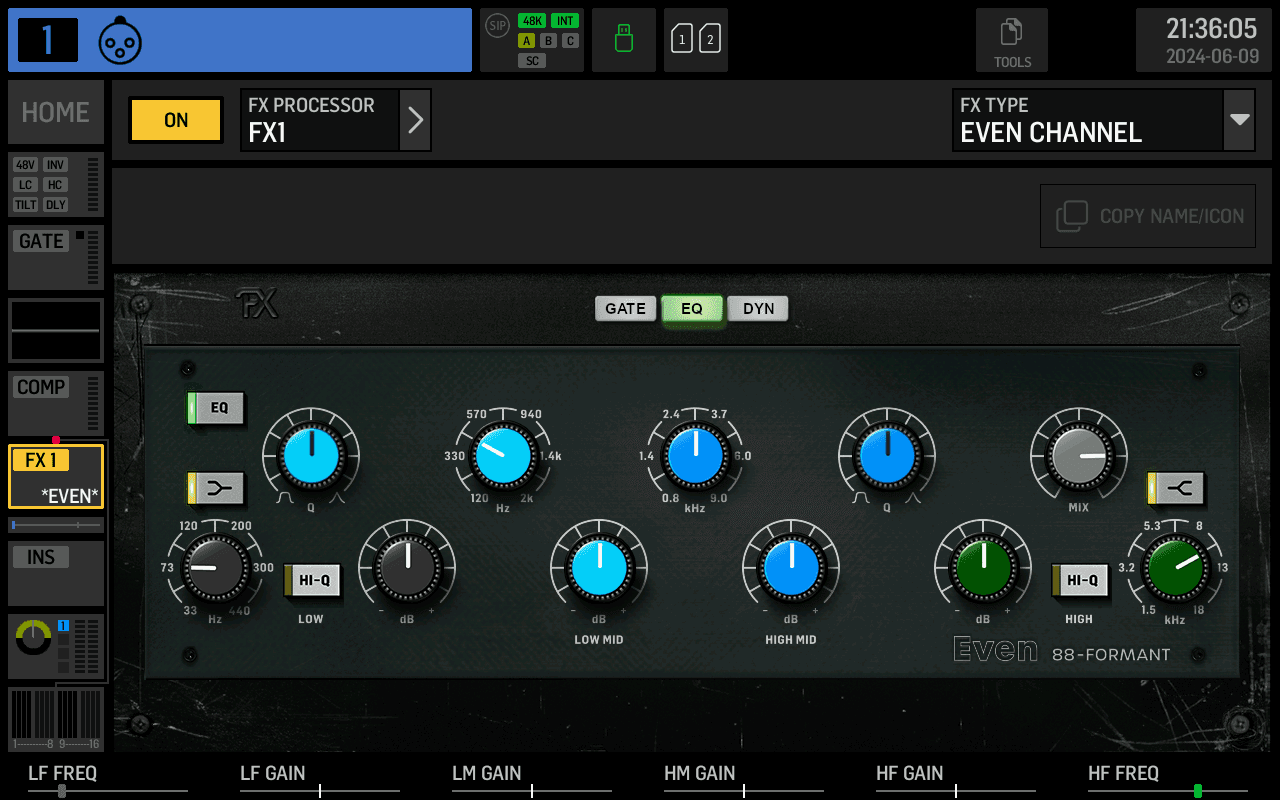The height and width of the screenshot is (800, 1280).
Task: Open the FX PROCESSOR FX1 chevron
Action: click(415, 120)
